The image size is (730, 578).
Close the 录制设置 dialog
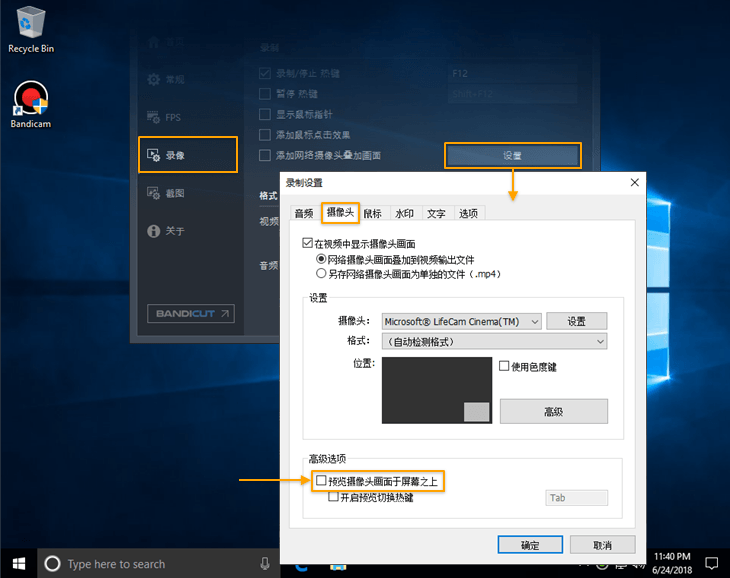[635, 182]
